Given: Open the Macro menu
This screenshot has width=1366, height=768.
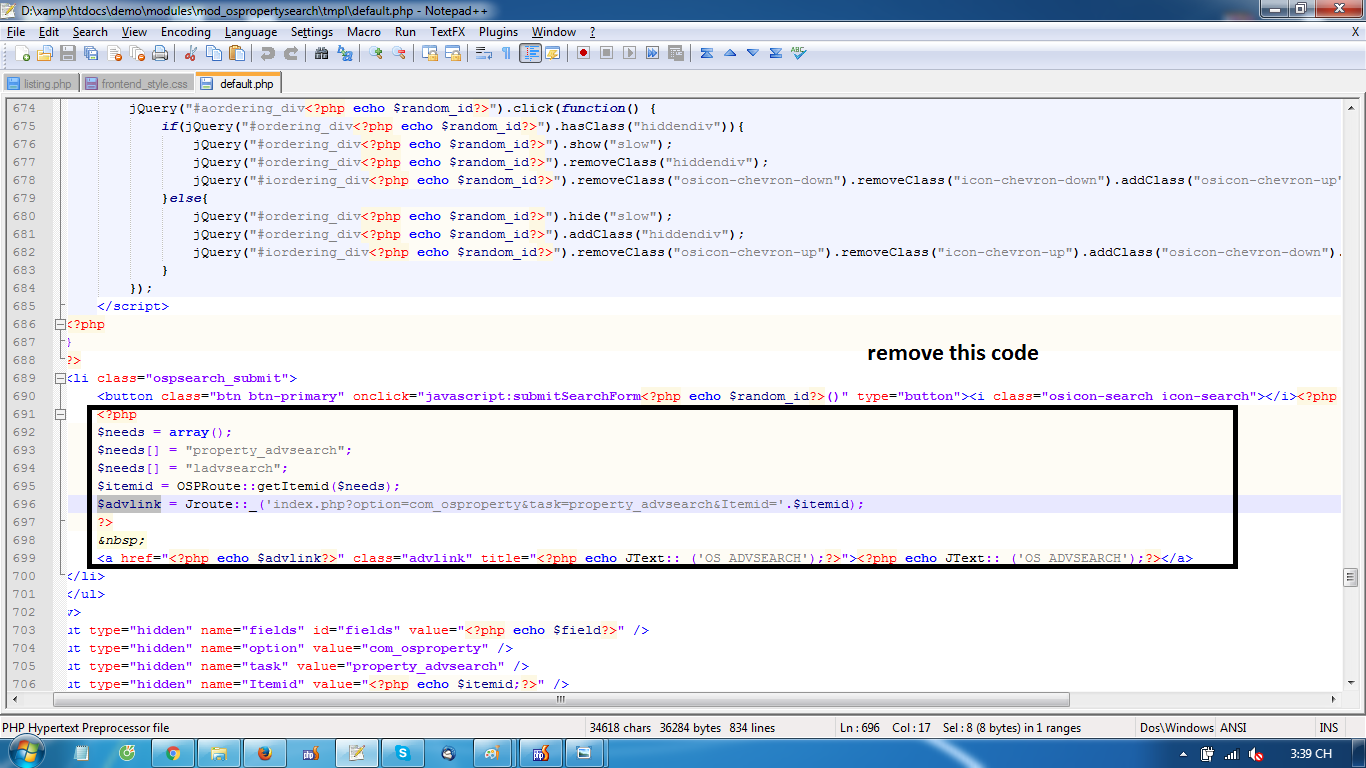Looking at the screenshot, I should point(364,32).
